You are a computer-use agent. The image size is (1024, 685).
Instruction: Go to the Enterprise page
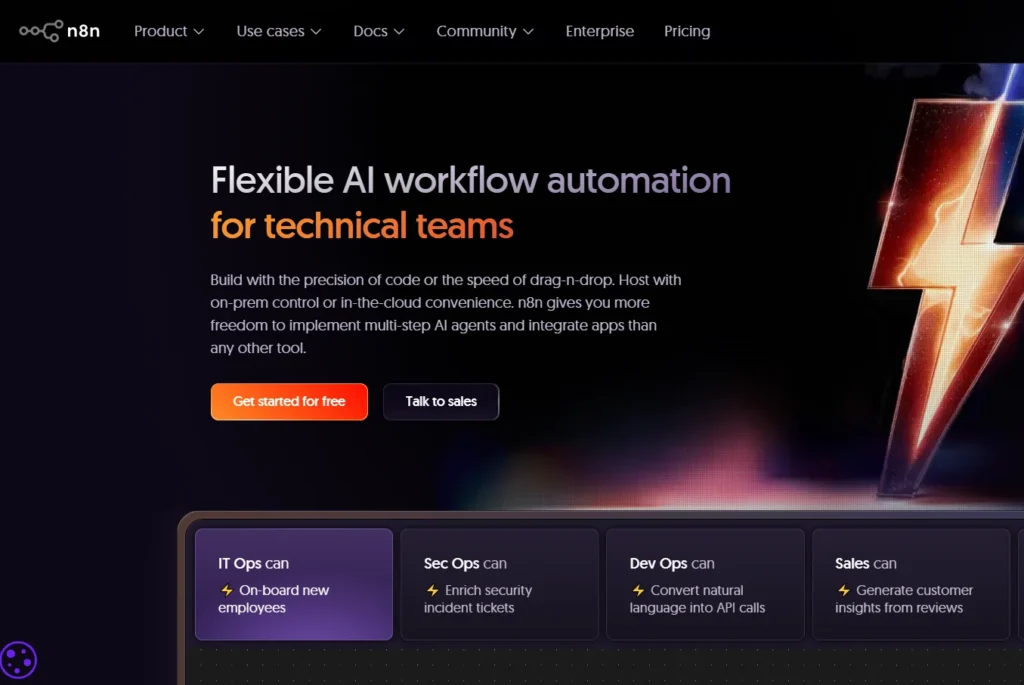[599, 31]
